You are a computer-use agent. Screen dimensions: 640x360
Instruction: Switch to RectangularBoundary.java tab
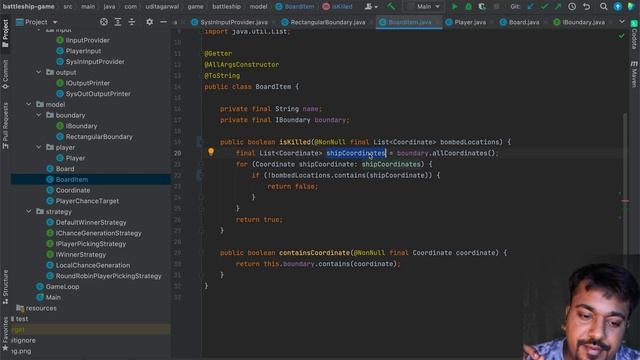324,22
